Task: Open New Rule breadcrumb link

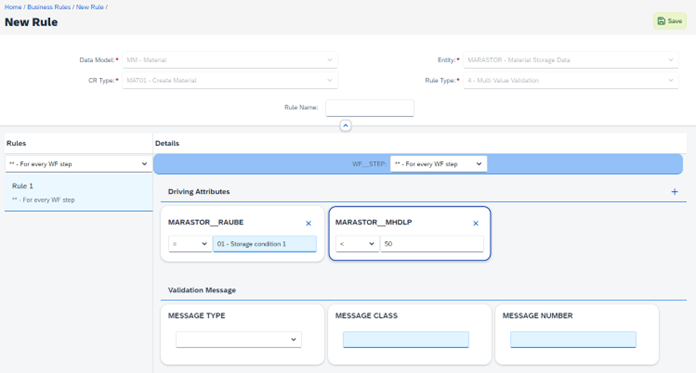Action: pyautogui.click(x=90, y=7)
